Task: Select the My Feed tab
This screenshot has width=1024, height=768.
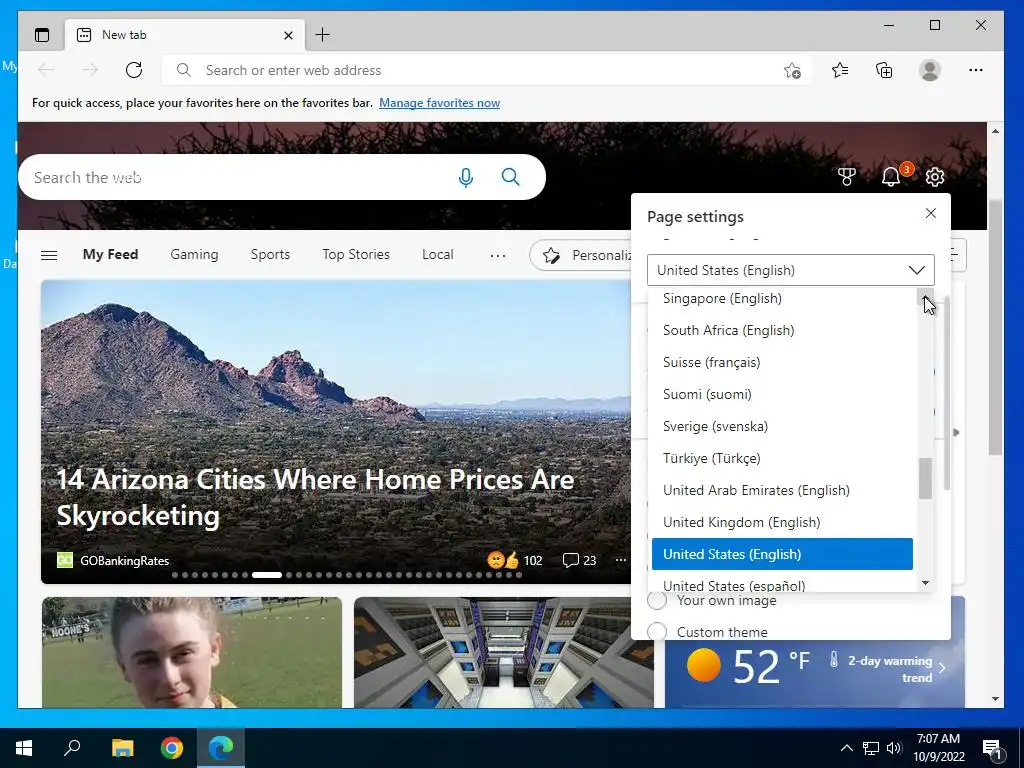Action: 110,254
